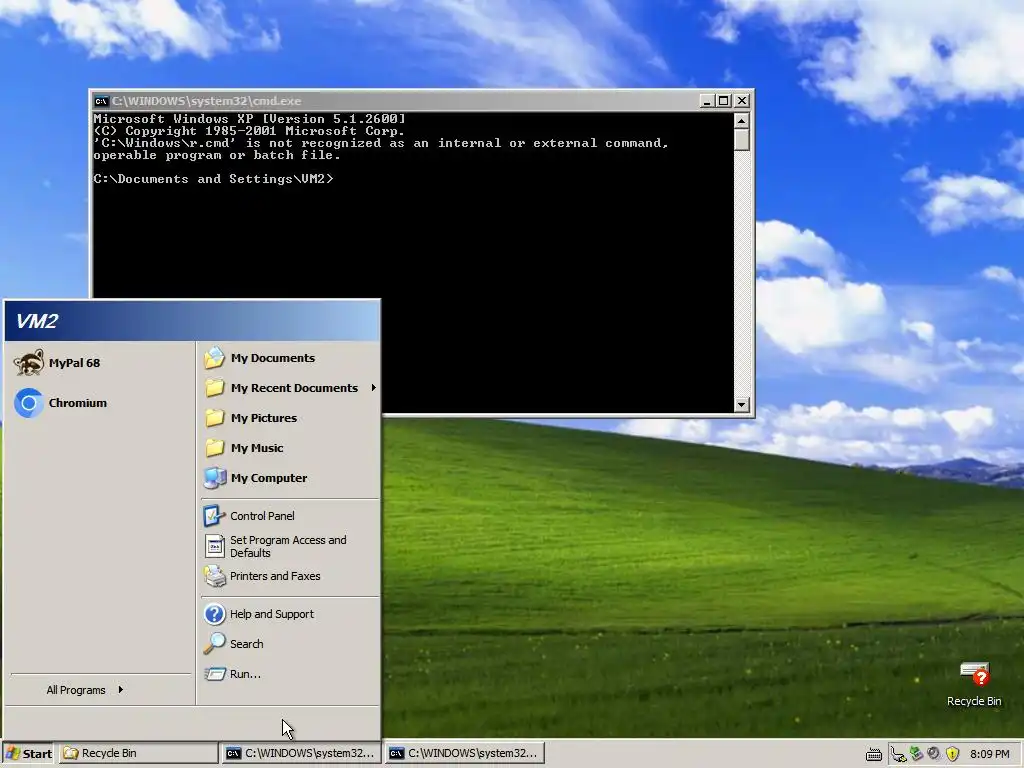
Task: Open cmd.exe title bar system menu icon
Action: (x=101, y=101)
